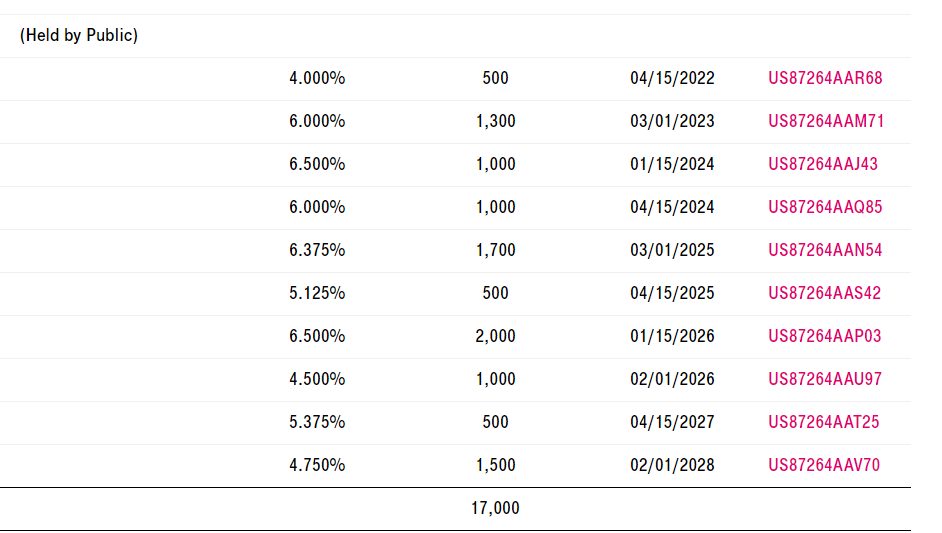Click the 1,300 amount value

(495, 121)
